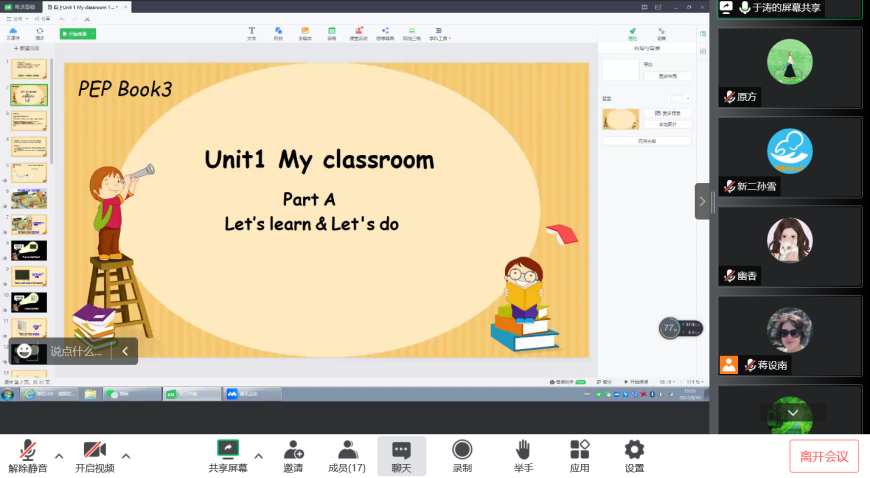Open the 邀请 invite icon

coord(293,456)
